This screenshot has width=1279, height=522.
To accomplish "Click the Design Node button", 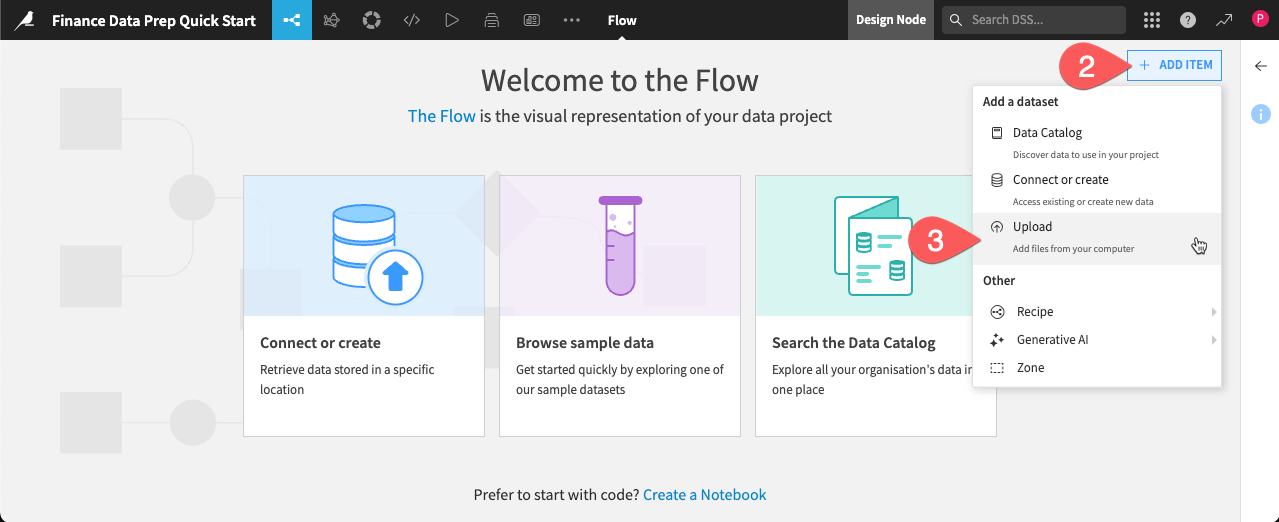I will pyautogui.click(x=891, y=20).
